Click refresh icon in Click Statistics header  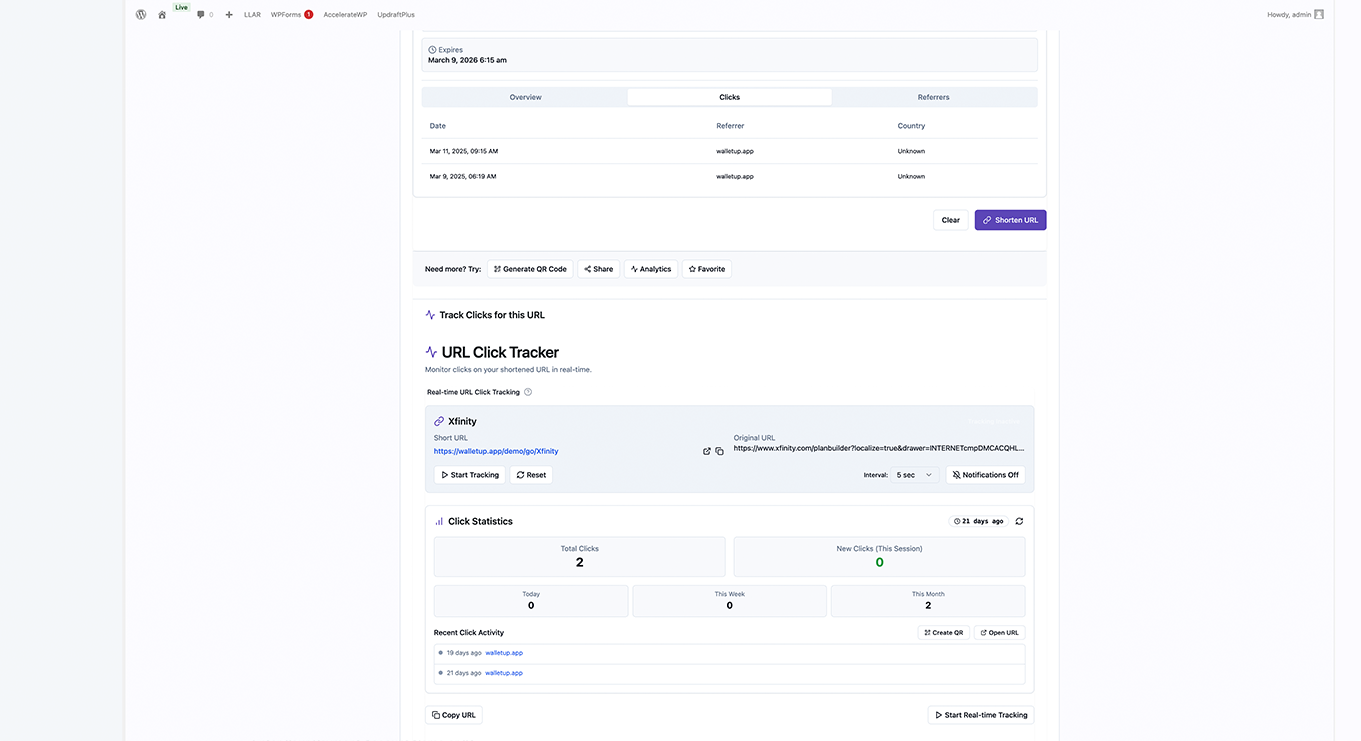click(x=1019, y=521)
